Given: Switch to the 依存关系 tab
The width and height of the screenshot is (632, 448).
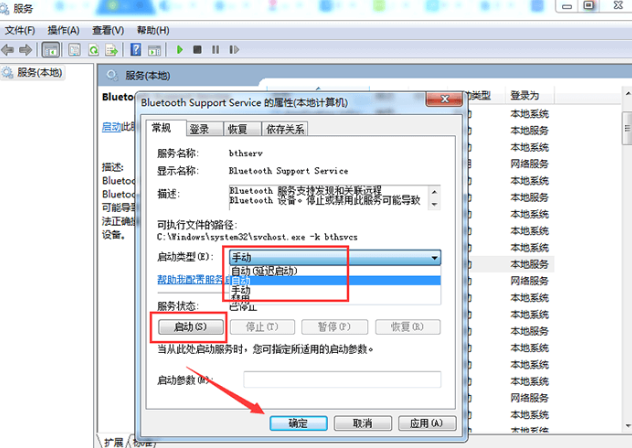Looking at the screenshot, I should pyautogui.click(x=285, y=129).
